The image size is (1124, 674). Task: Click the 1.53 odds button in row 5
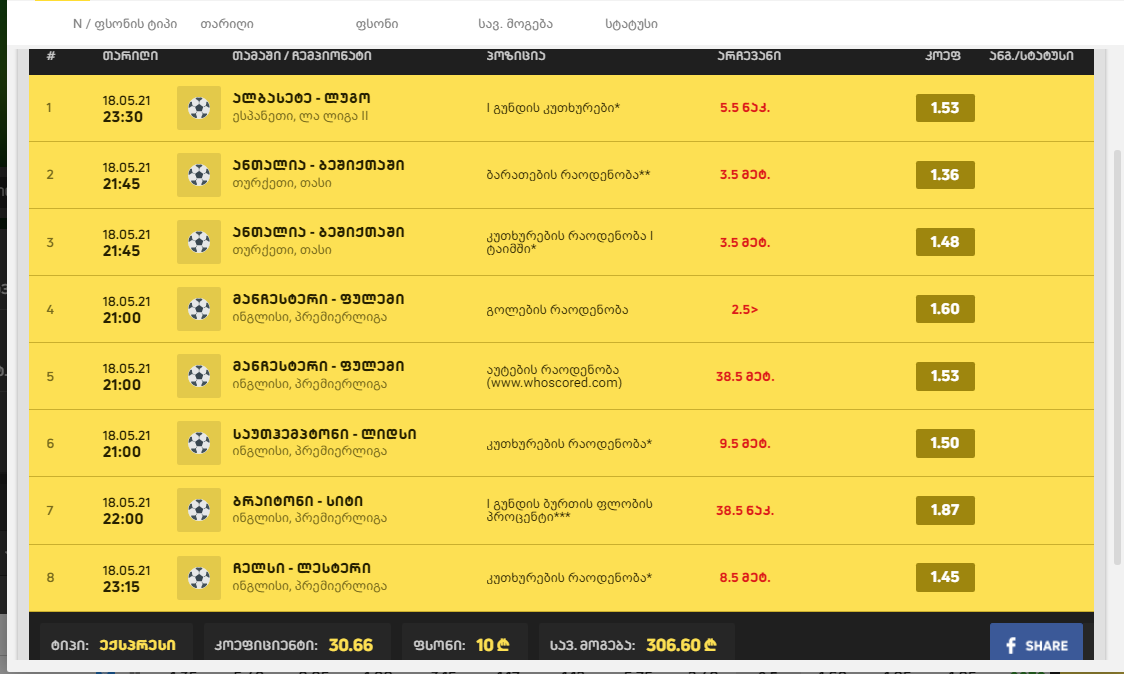coord(945,376)
